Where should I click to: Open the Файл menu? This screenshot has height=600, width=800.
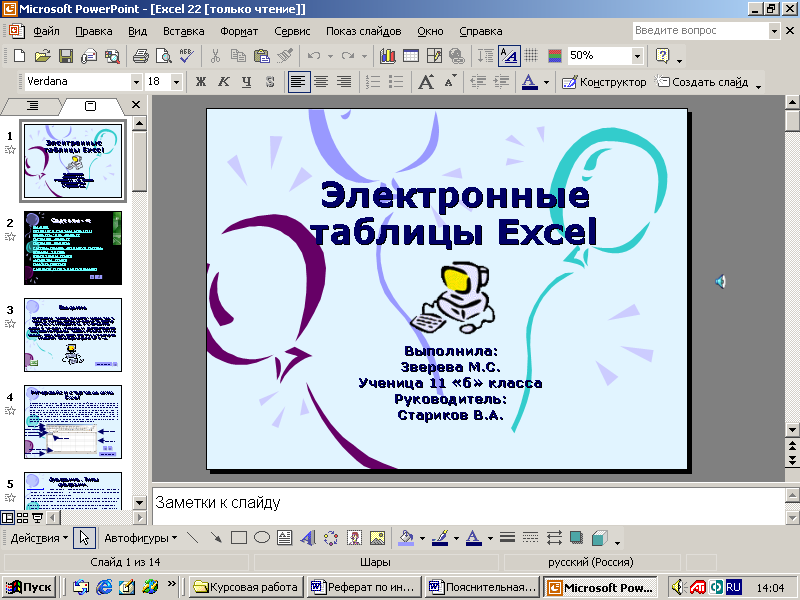tap(46, 31)
